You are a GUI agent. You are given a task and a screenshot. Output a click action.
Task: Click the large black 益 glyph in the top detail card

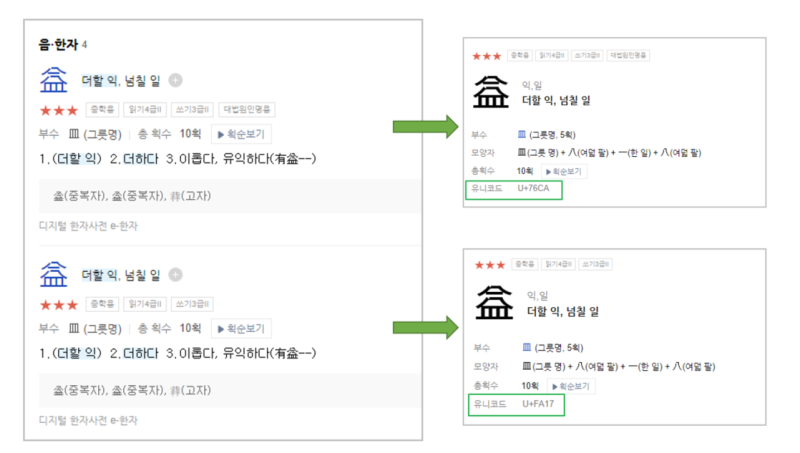(x=491, y=92)
